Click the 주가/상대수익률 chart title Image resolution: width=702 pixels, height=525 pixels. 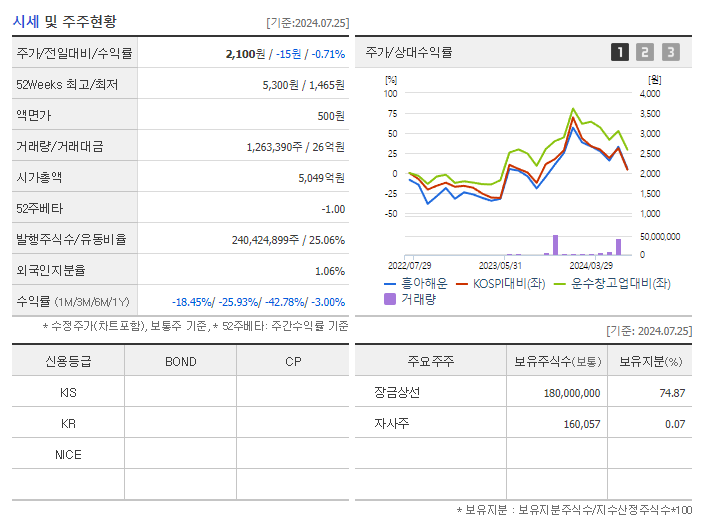409,52
